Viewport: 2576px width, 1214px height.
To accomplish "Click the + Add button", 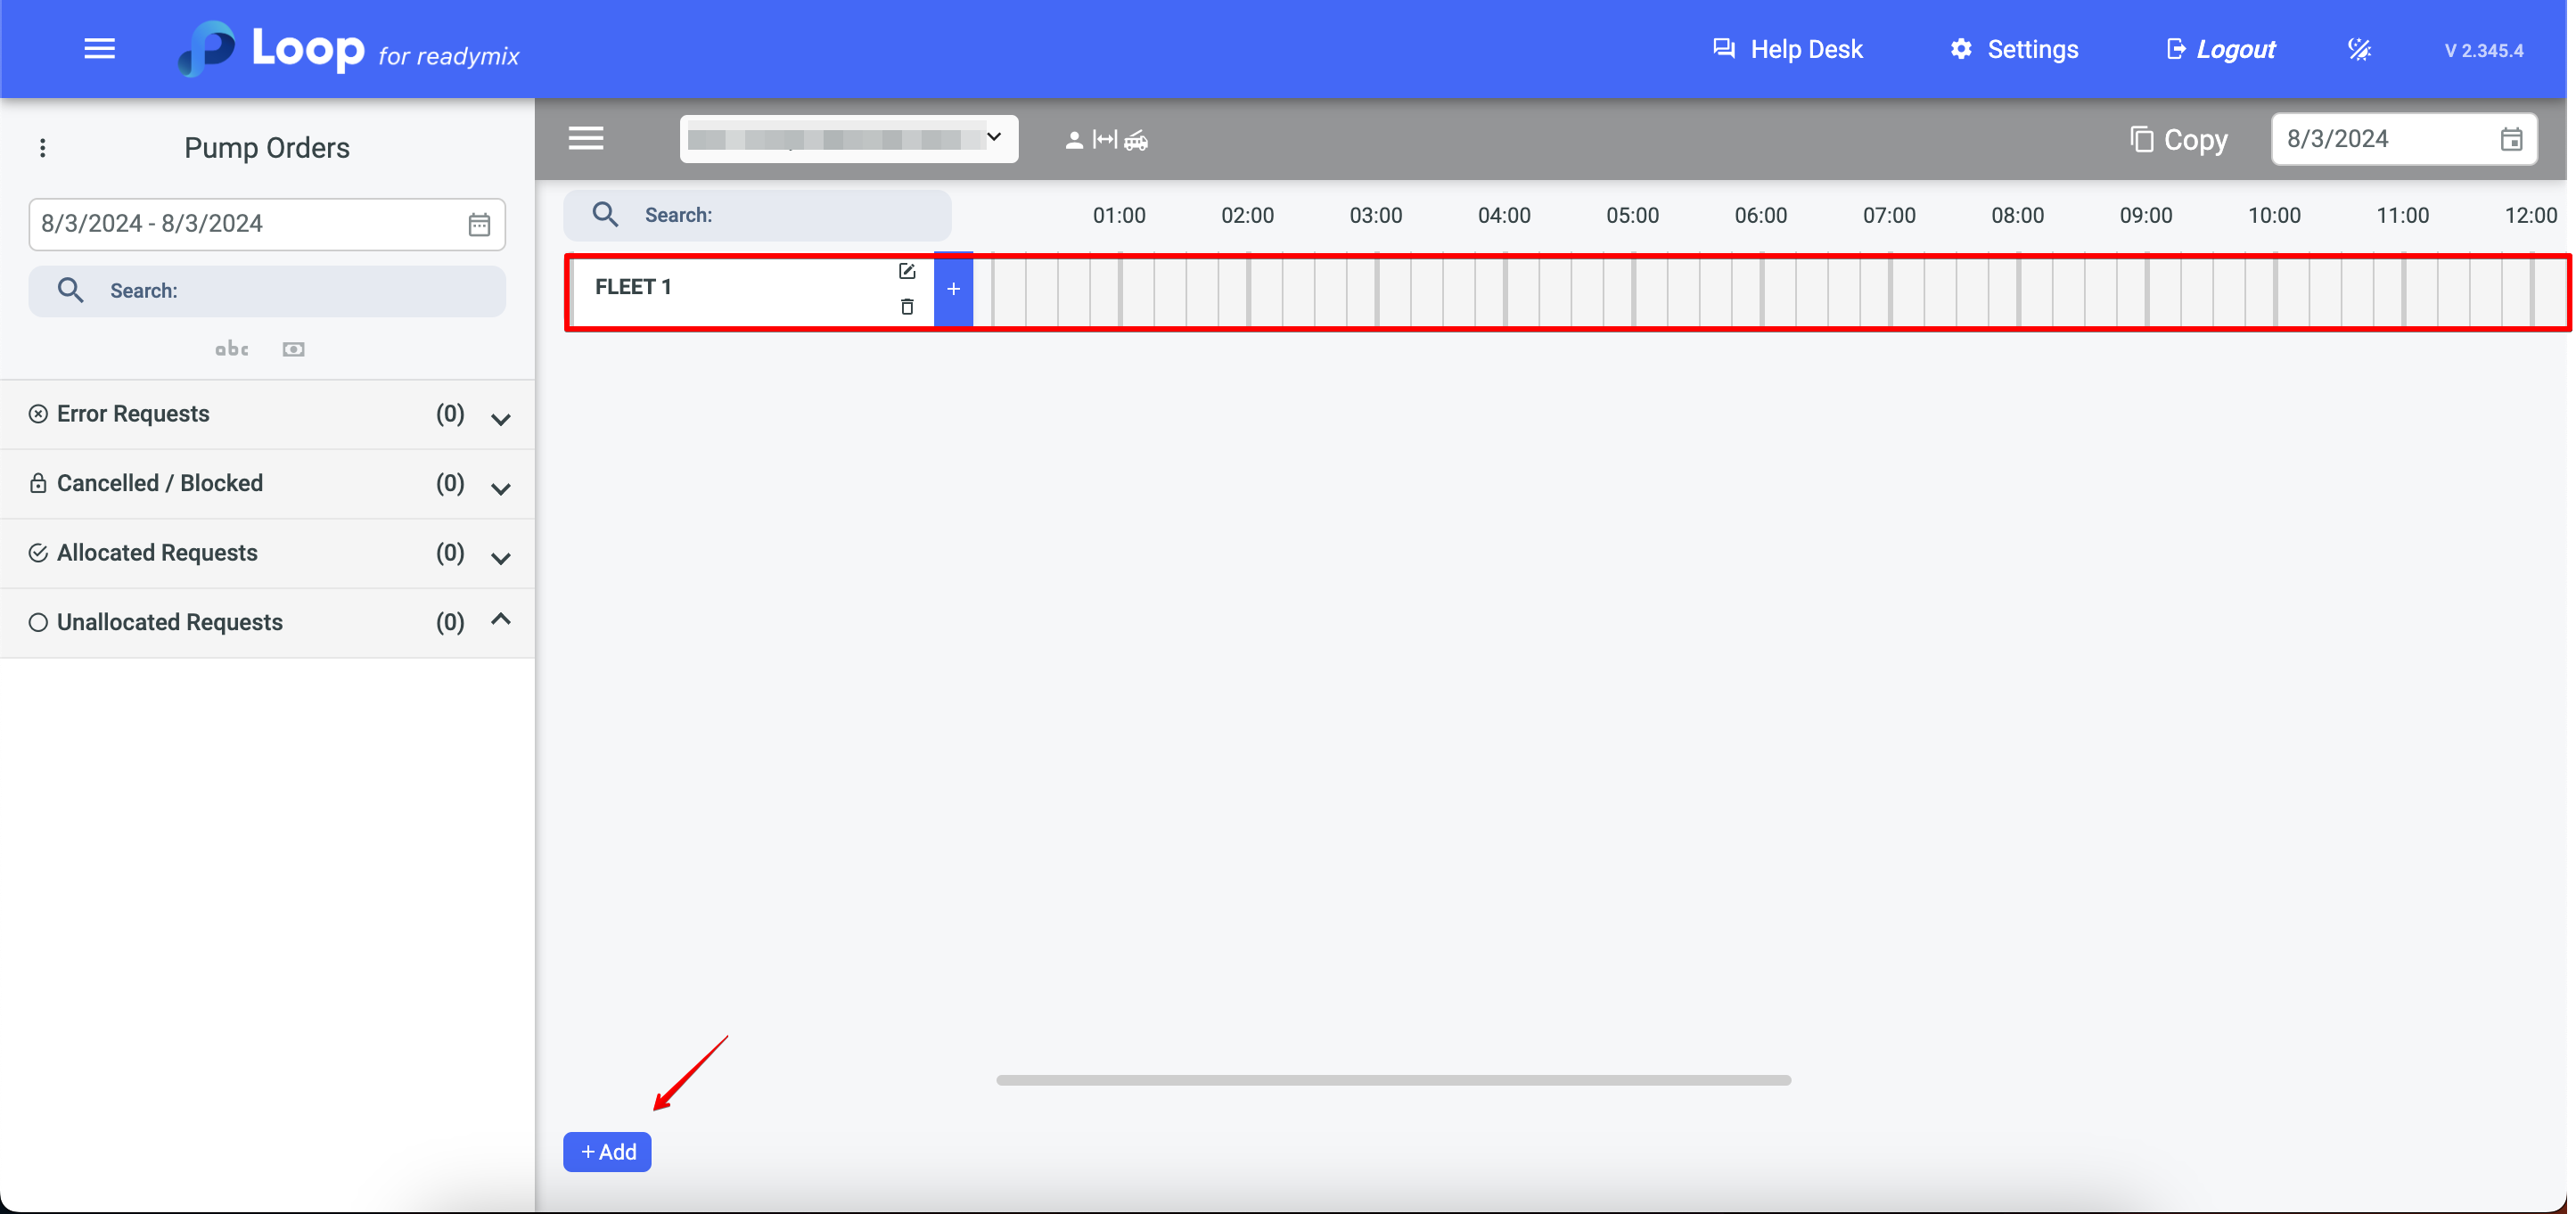I will coord(607,1152).
